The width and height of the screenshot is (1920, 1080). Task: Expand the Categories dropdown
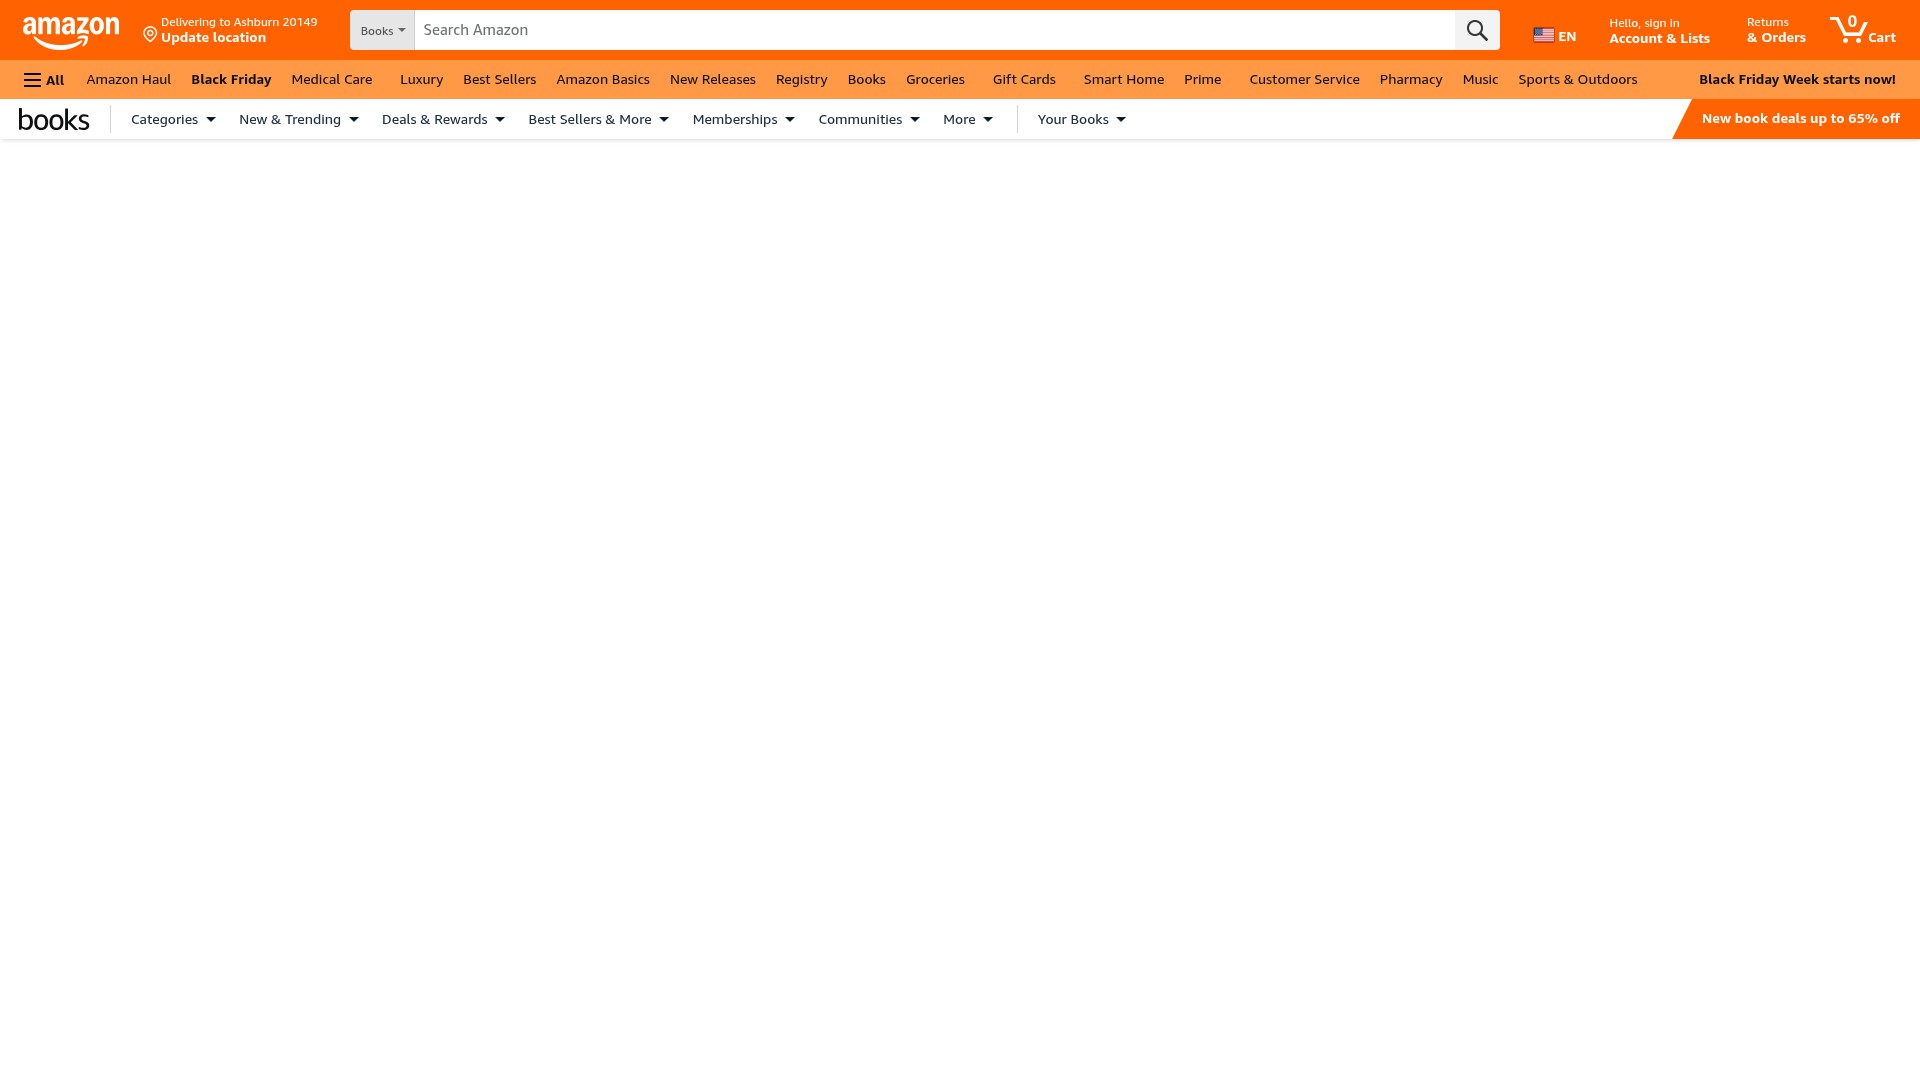click(173, 119)
